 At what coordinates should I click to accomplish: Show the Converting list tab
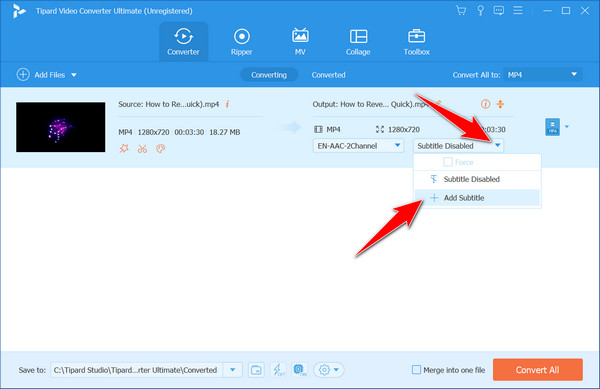269,75
